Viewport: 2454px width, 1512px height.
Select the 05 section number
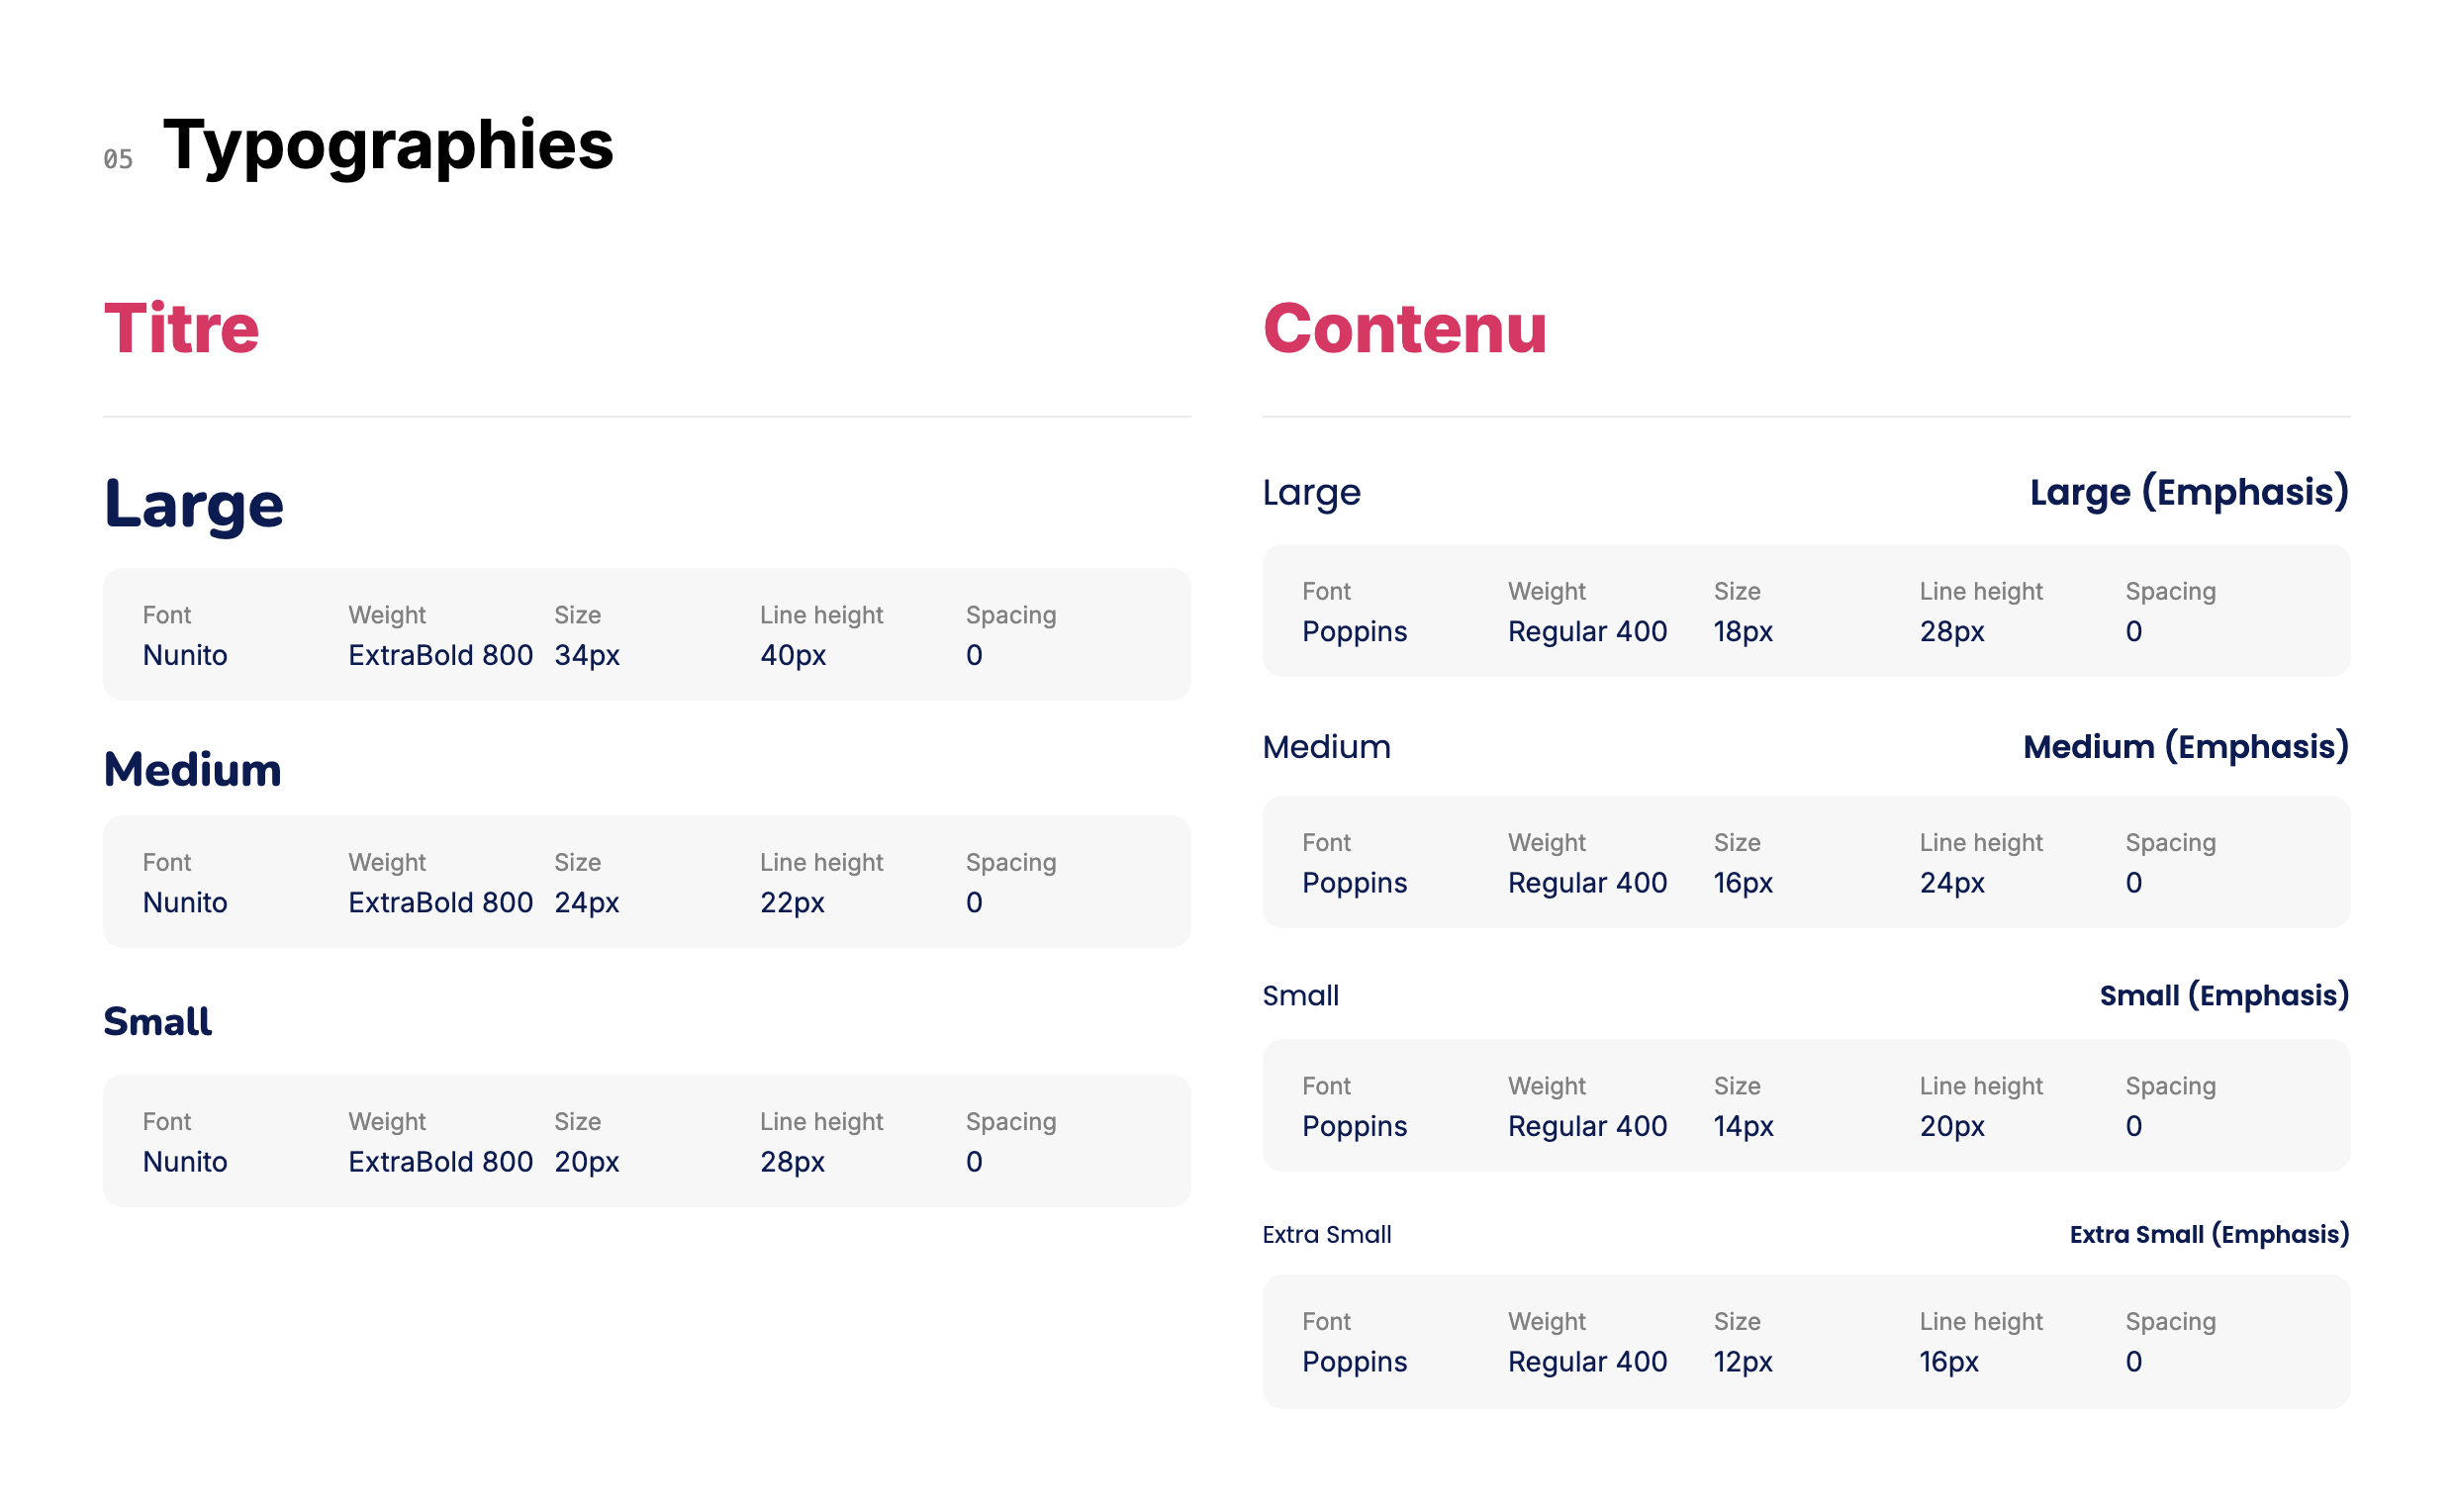[118, 159]
